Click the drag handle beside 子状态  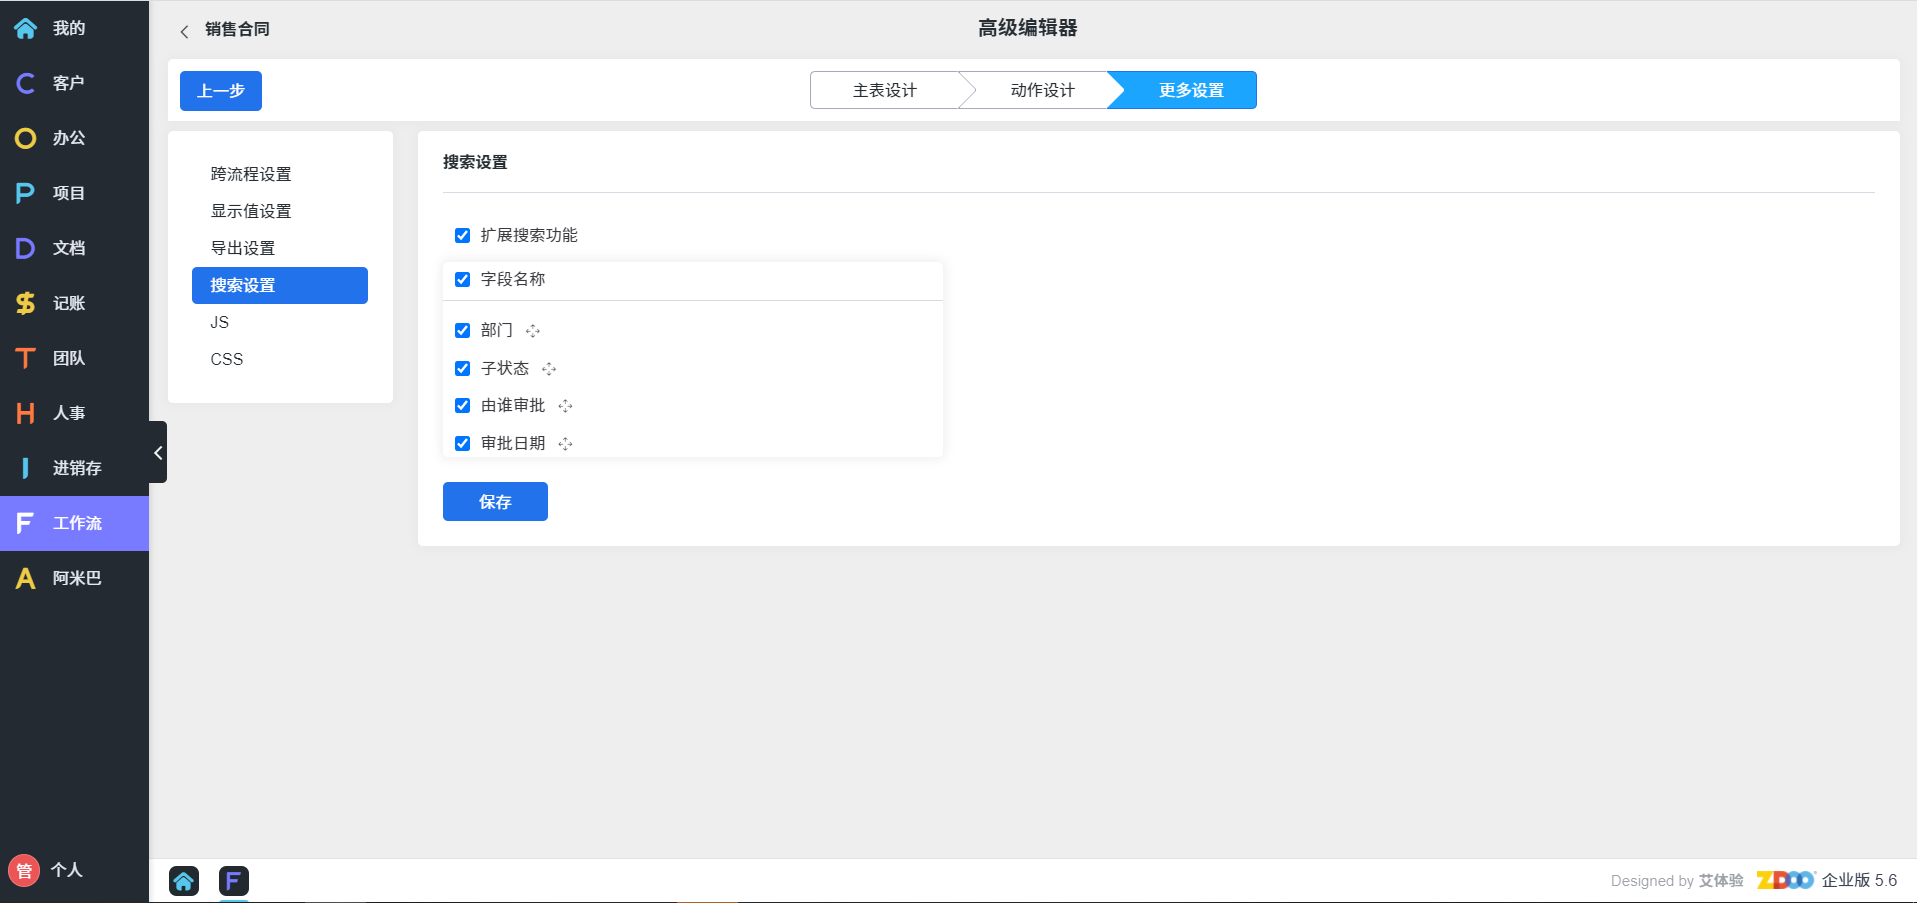coord(549,369)
